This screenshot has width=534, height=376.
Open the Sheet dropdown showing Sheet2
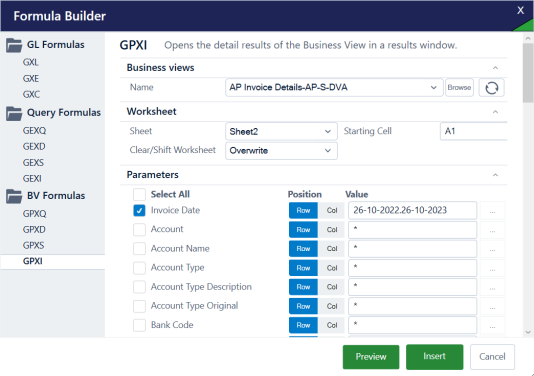click(x=281, y=131)
